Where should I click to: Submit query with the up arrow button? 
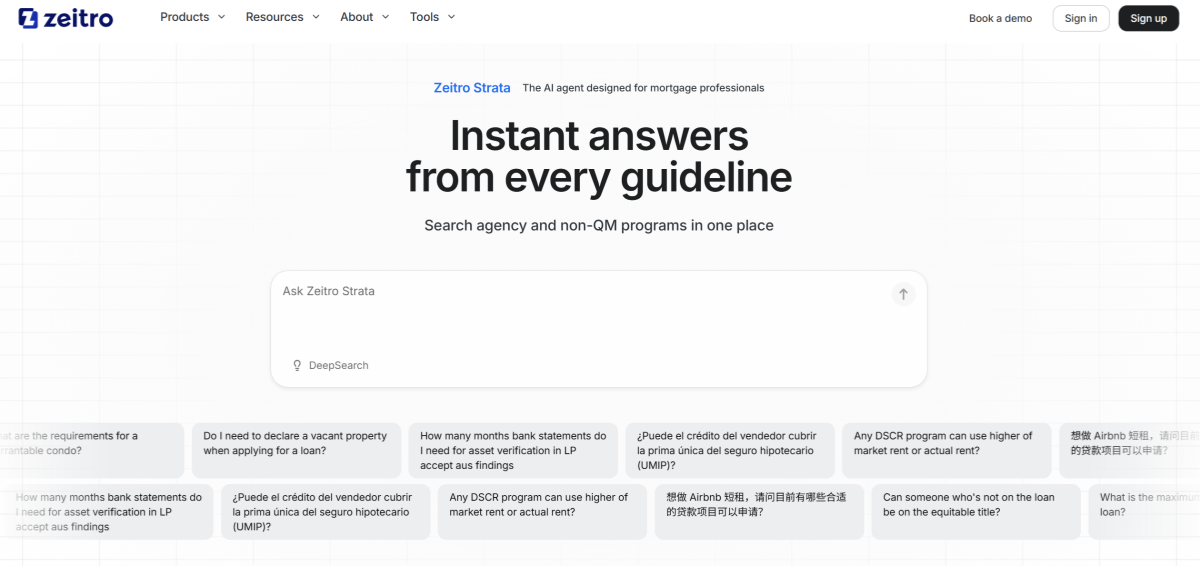coord(903,294)
